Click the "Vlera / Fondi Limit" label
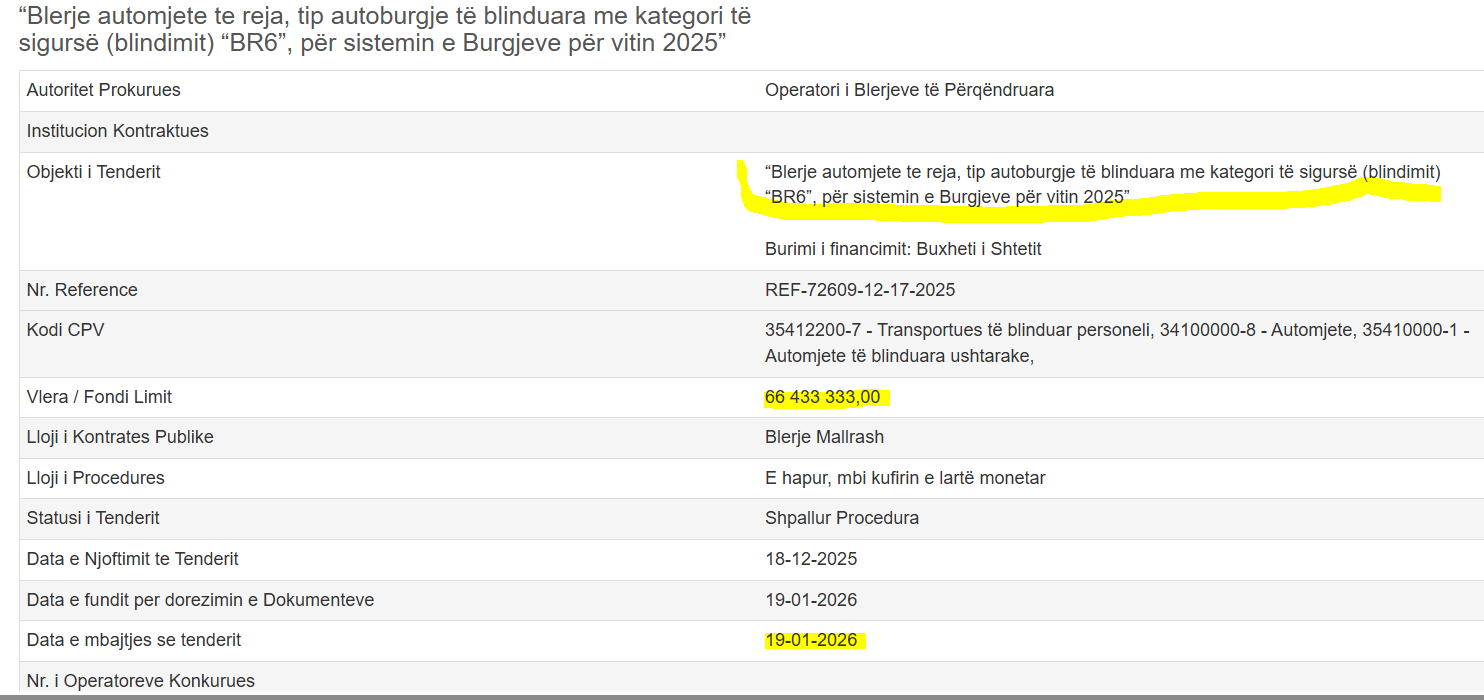 pos(99,397)
